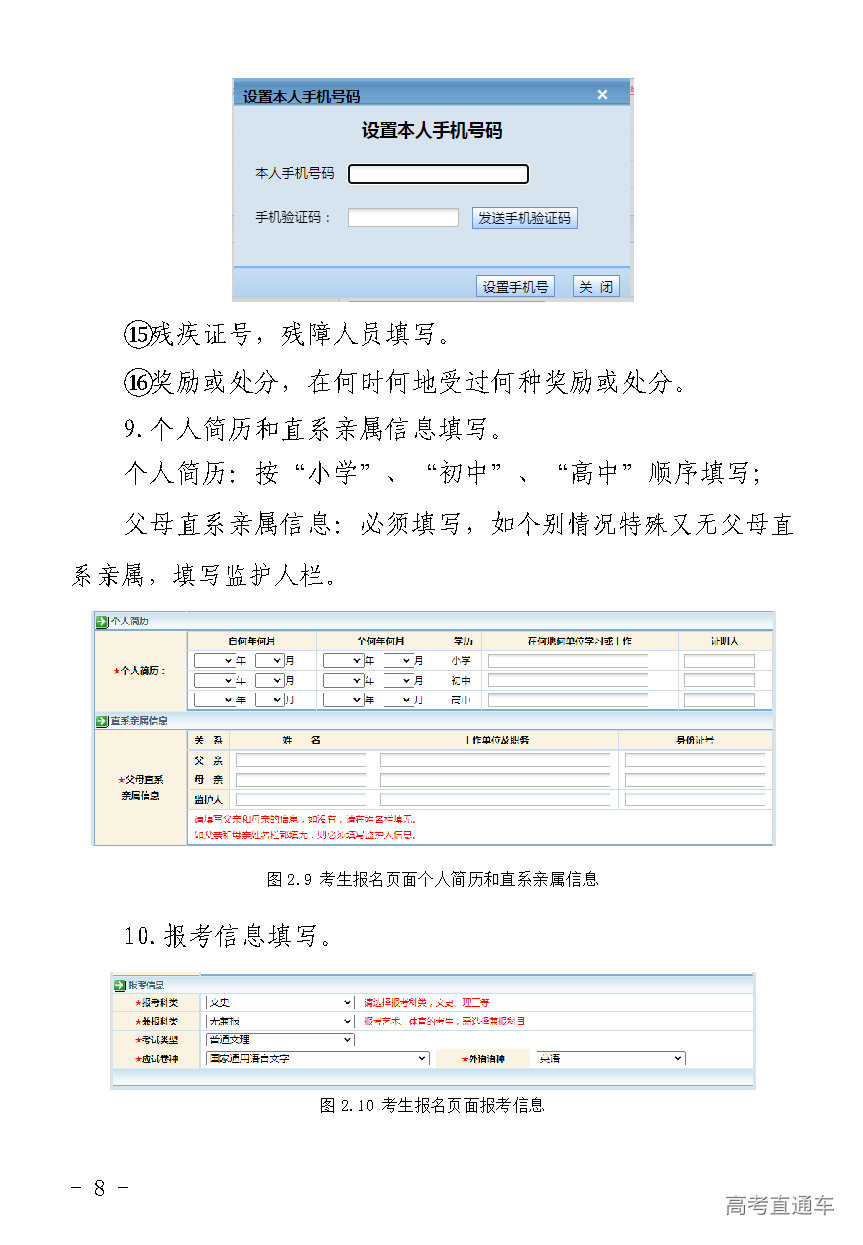Expand the 报考科类 dropdown

[279, 1002]
